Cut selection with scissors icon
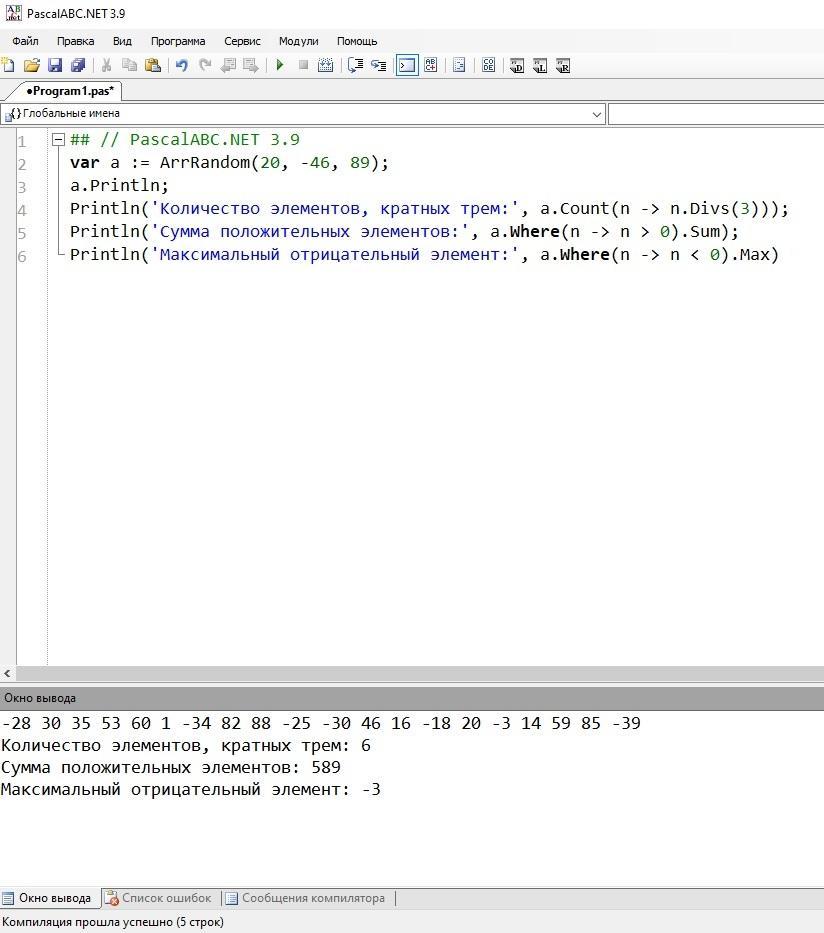The image size is (824, 933). pyautogui.click(x=106, y=65)
